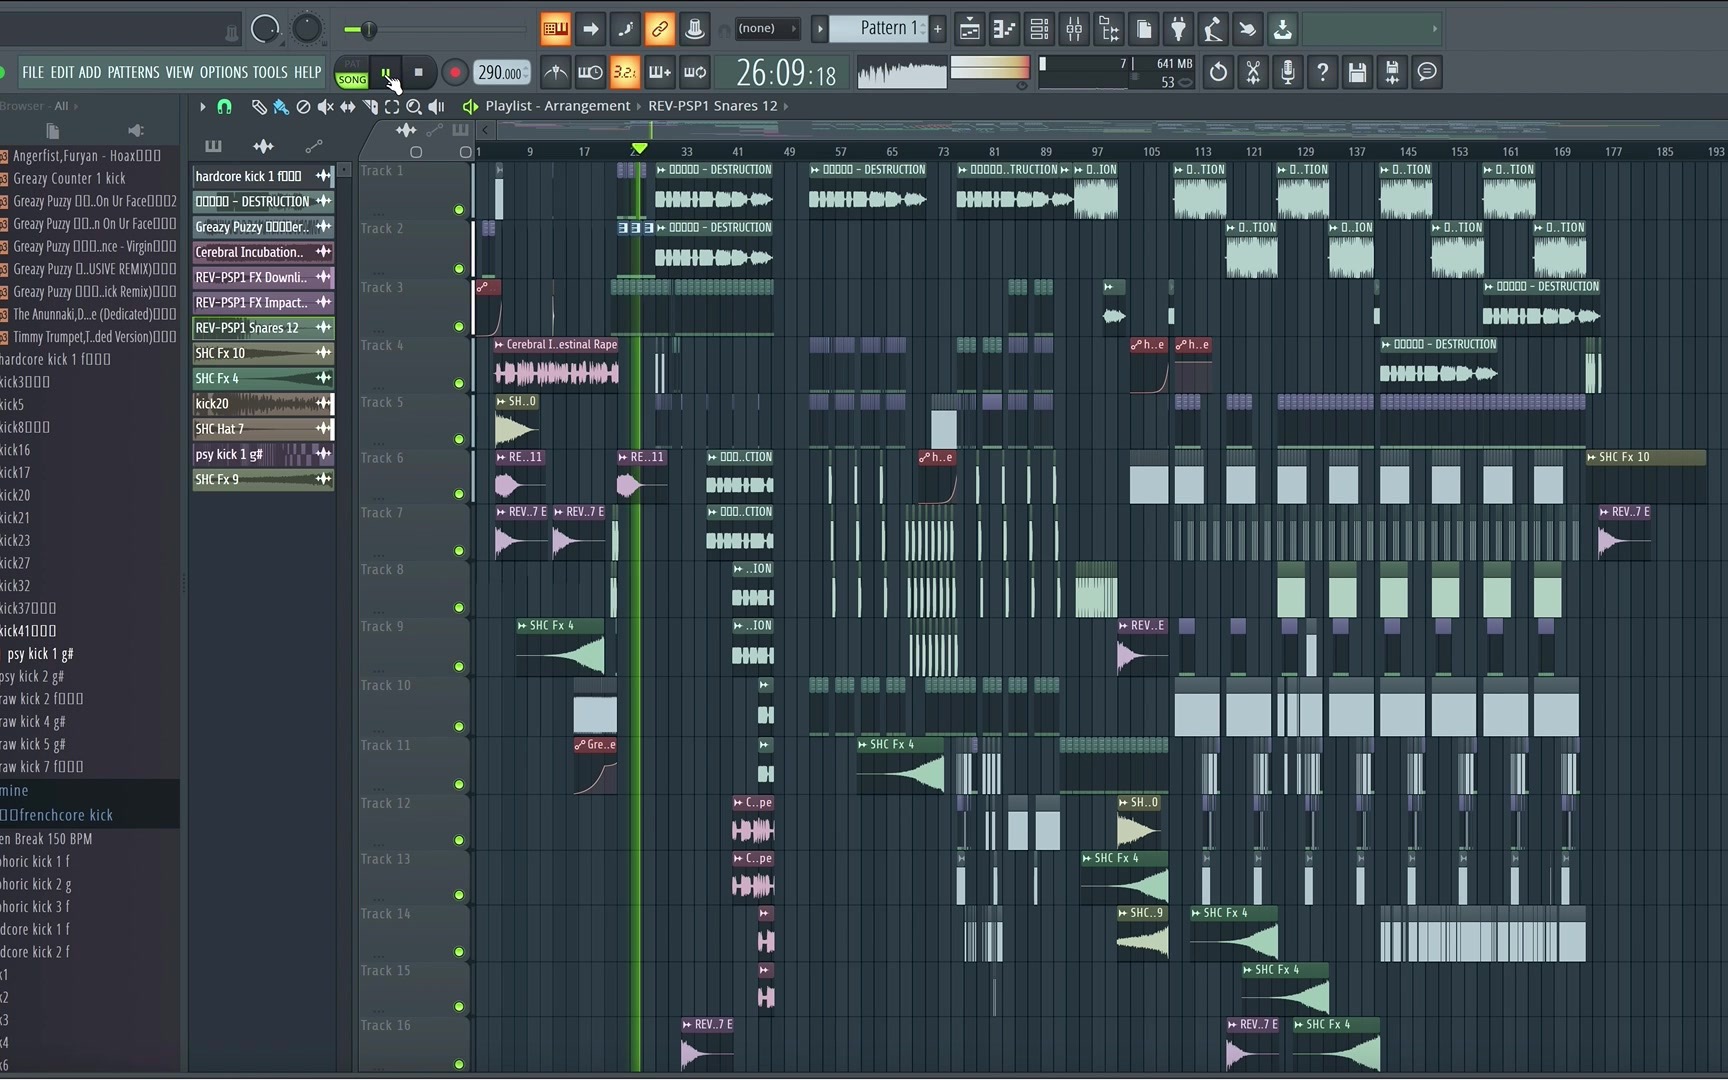Screen dimensions: 1728x1080
Task: Mute Track 1 green LED
Action: [459, 210]
